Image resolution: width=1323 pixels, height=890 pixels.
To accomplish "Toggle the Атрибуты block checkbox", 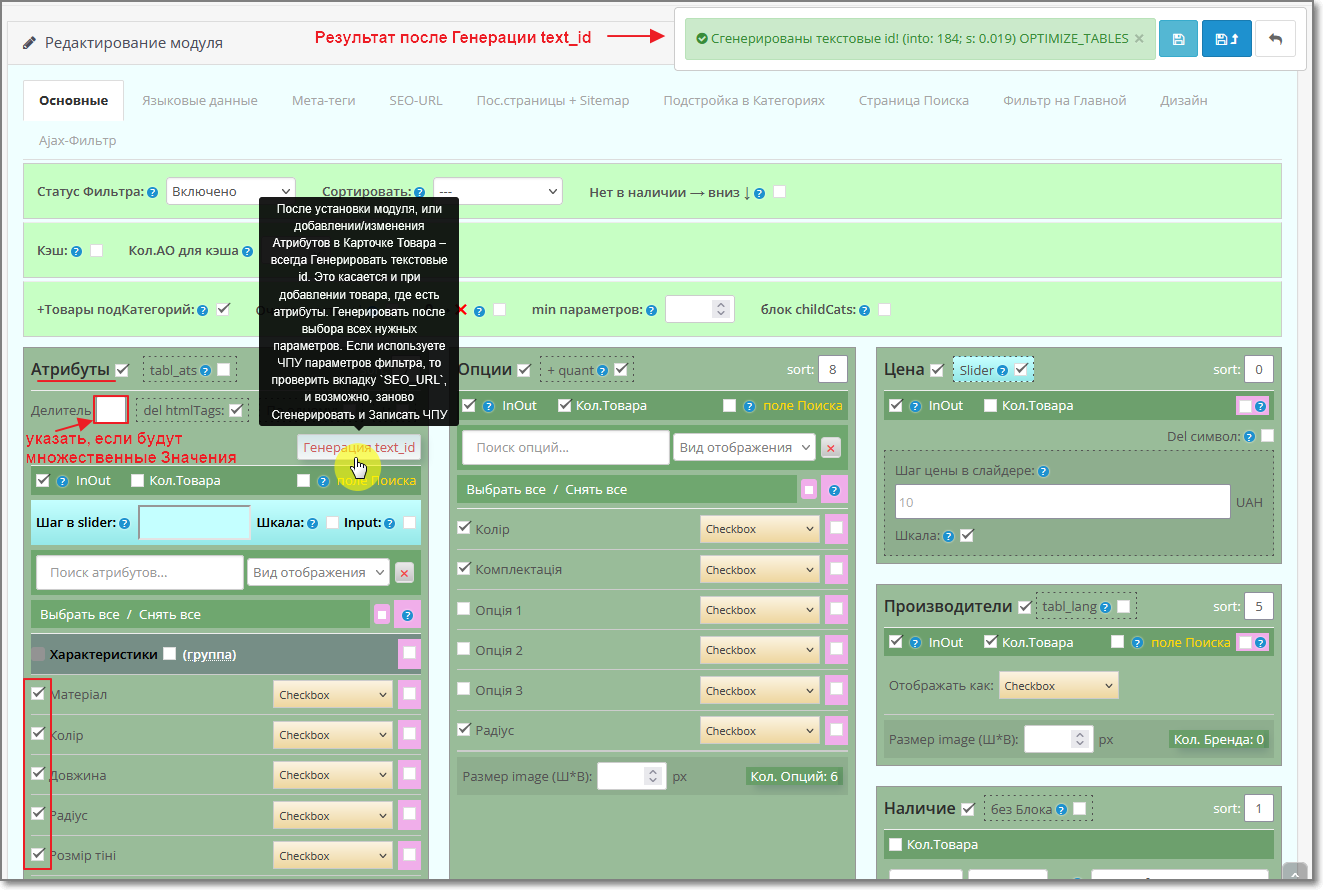I will pyautogui.click(x=122, y=370).
